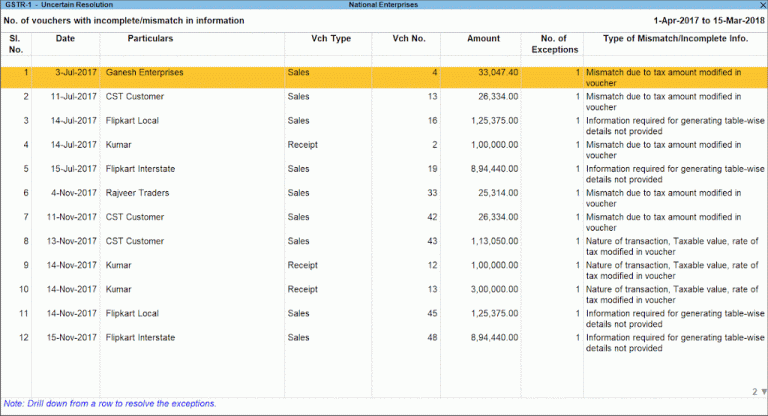
Task: Click Receipt type in Sl. No. 9 row
Action: [x=303, y=265]
